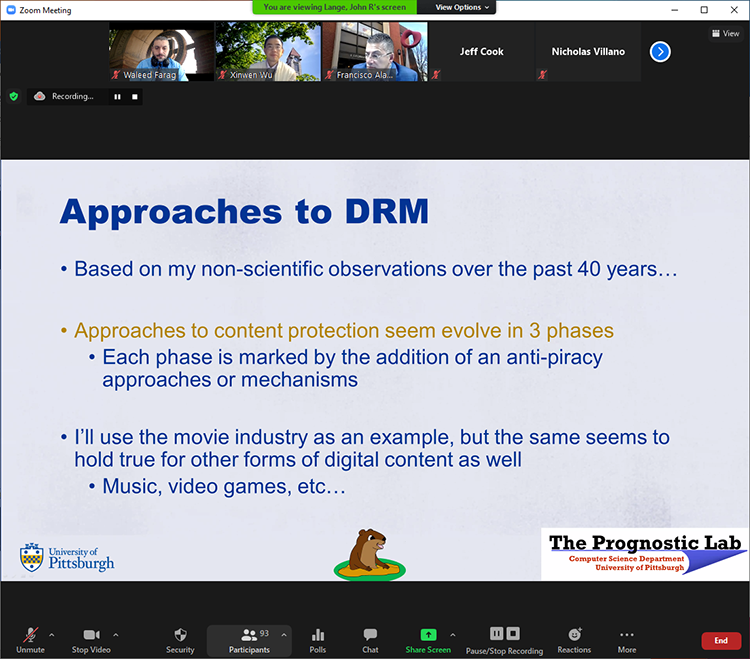Click the green encryption shield icon
Screen dimensions: 750x659
coord(14,97)
